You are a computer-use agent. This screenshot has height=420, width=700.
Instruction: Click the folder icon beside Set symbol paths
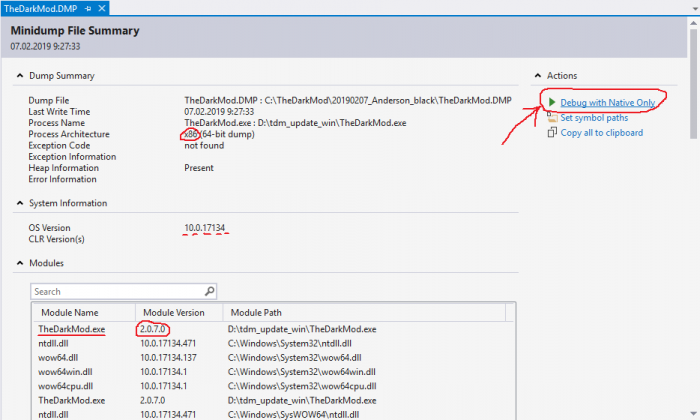pyautogui.click(x=552, y=117)
